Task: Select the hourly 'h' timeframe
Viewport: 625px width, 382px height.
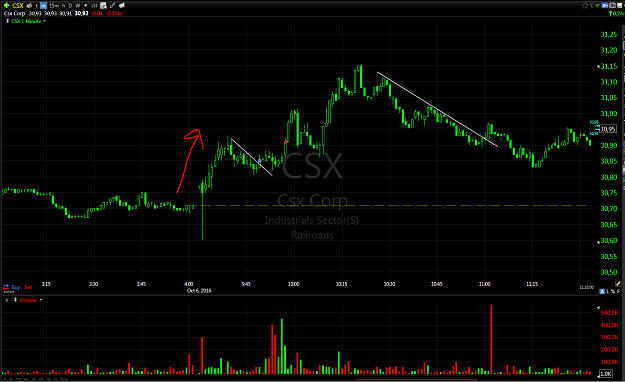Action: [63, 6]
